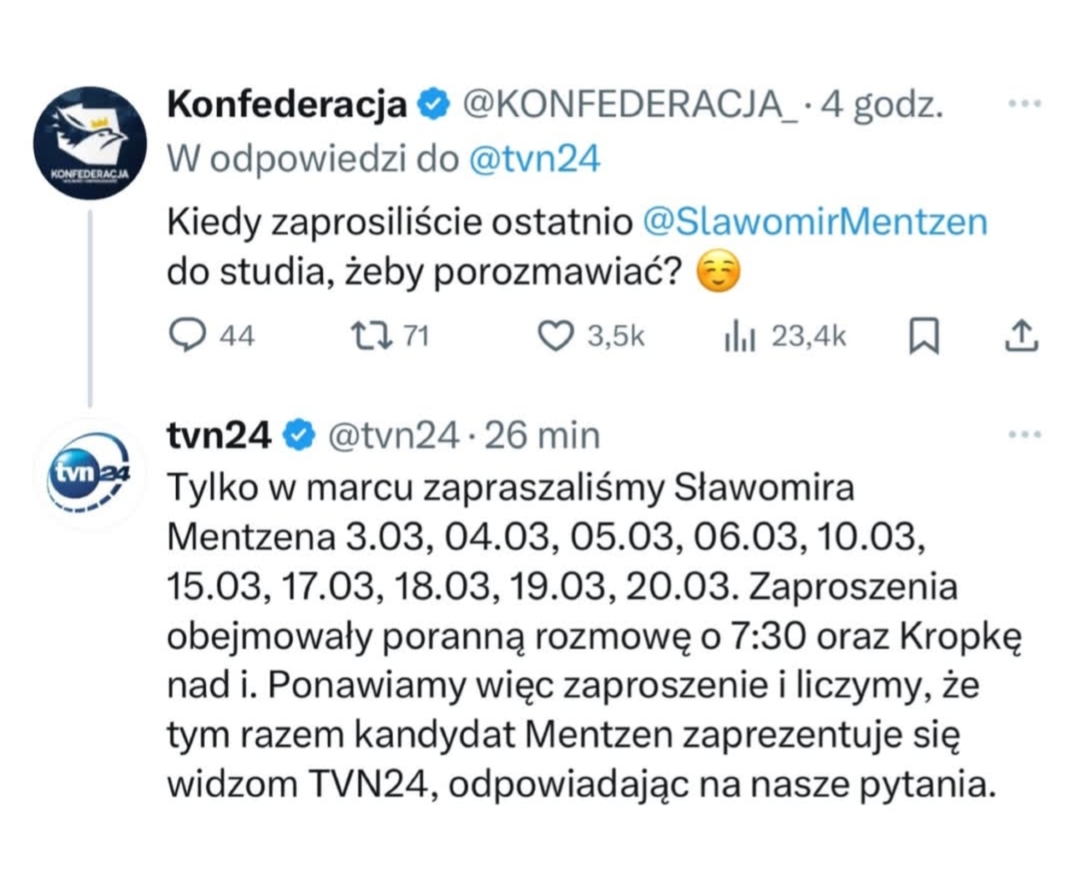Screen dimensions: 1079x882
Task: Click the share icon on Konfederacja's tweet
Action: pos(1020,337)
